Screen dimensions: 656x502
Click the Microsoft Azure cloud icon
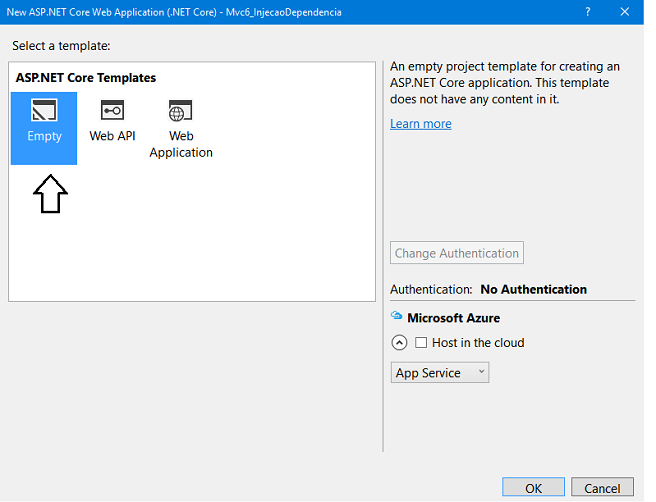click(x=396, y=315)
